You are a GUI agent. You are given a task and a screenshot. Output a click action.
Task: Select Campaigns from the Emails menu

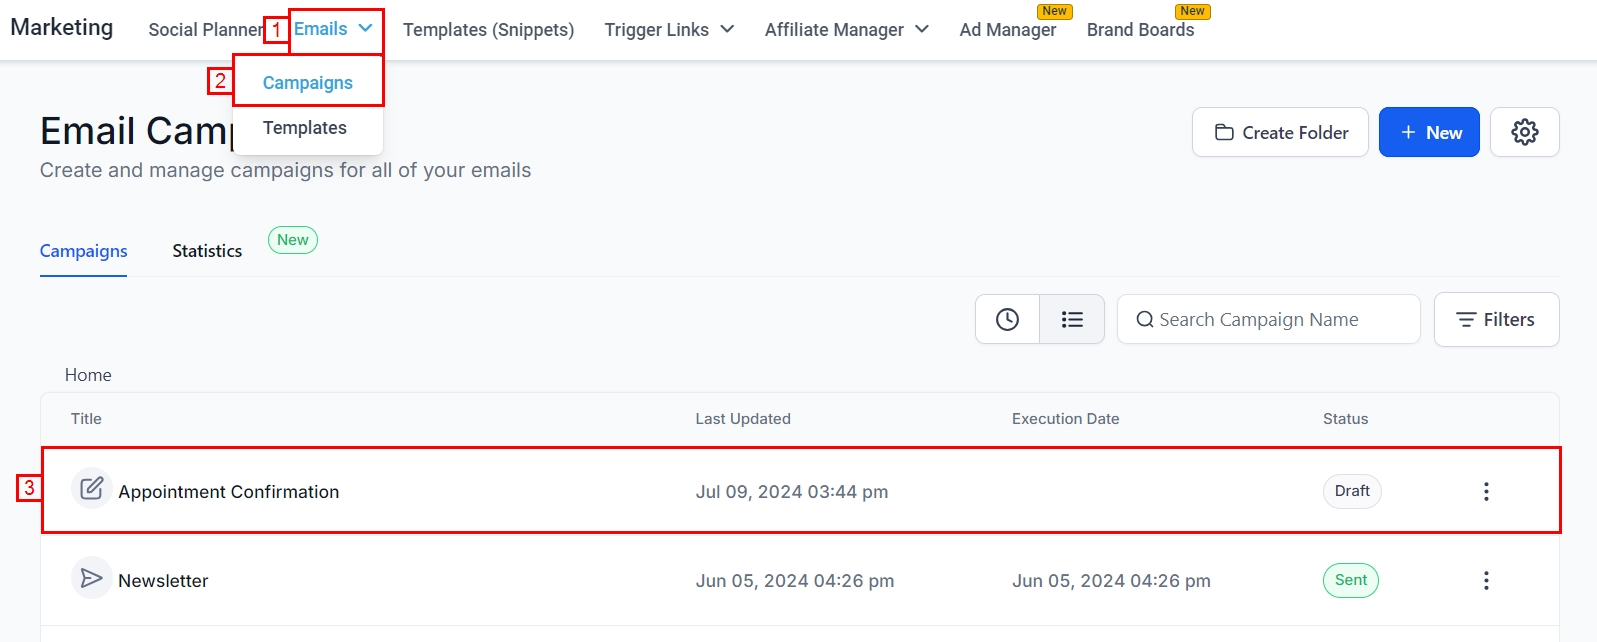[x=308, y=83]
